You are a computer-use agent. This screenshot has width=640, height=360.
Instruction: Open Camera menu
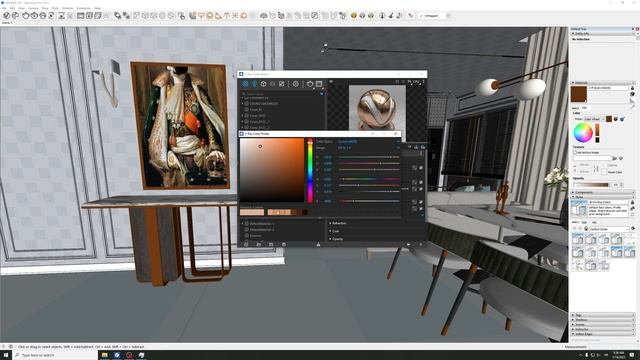pyautogui.click(x=33, y=8)
